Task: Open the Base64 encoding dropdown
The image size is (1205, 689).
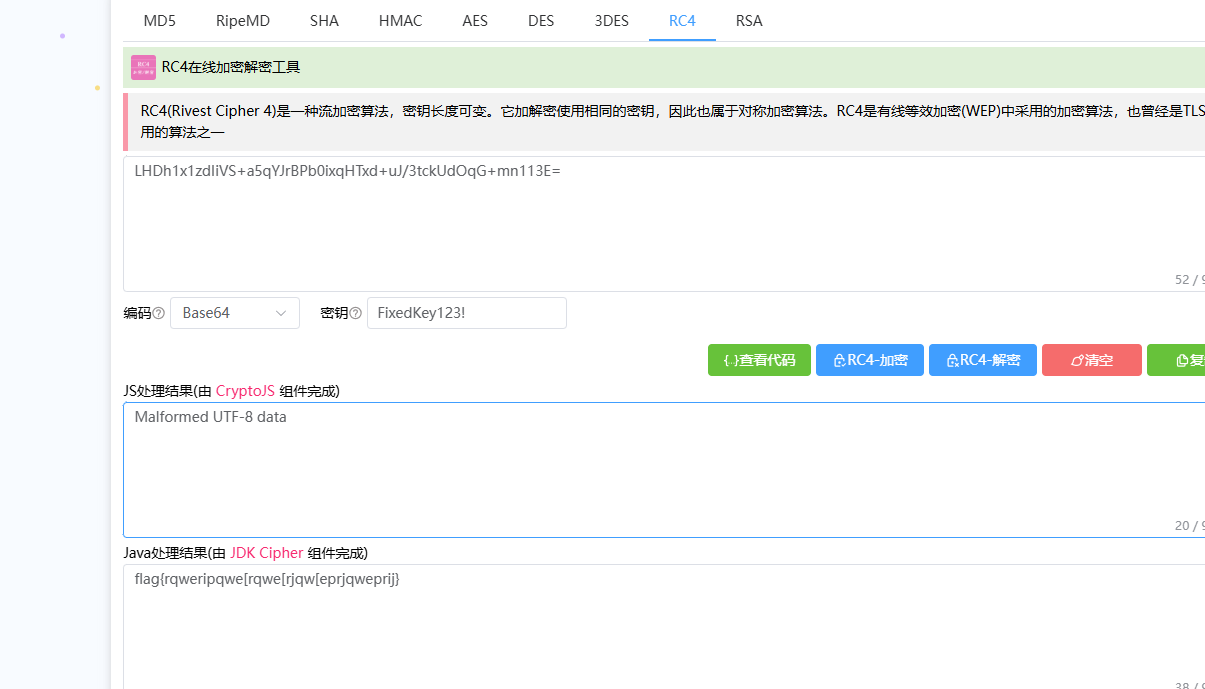Action: [x=235, y=313]
